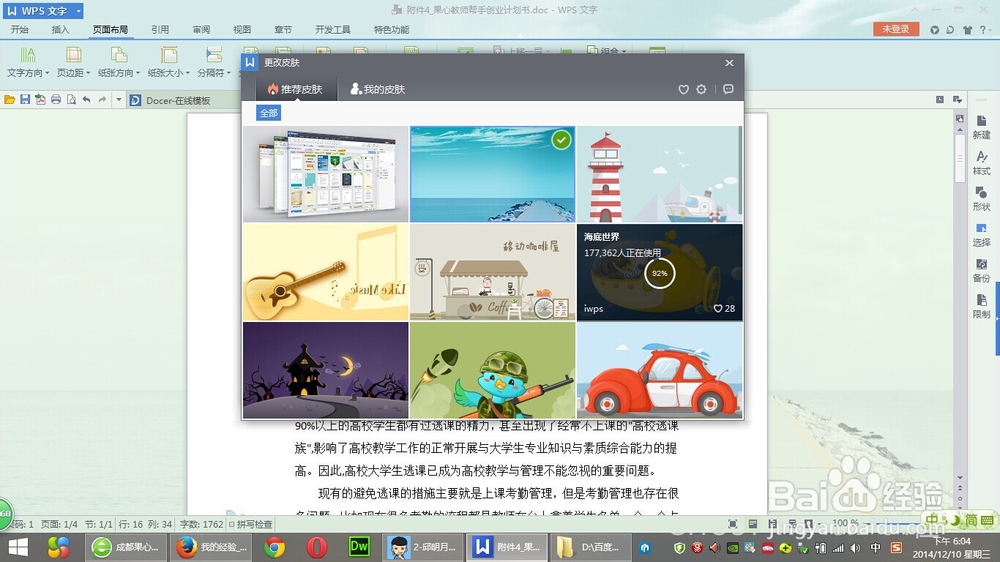Click the redo arrow icon

pyautogui.click(x=102, y=100)
